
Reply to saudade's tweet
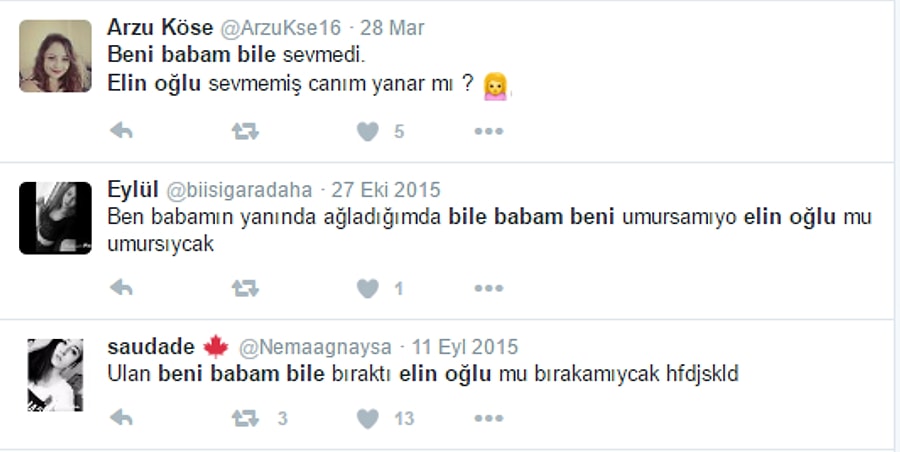click(x=121, y=418)
